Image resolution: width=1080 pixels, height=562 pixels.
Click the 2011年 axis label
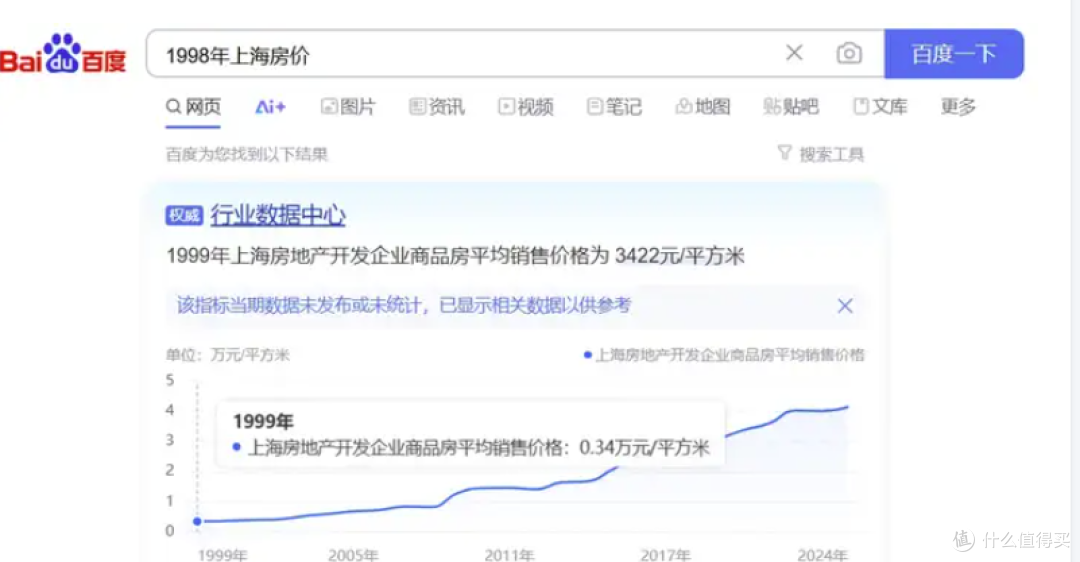(x=509, y=554)
